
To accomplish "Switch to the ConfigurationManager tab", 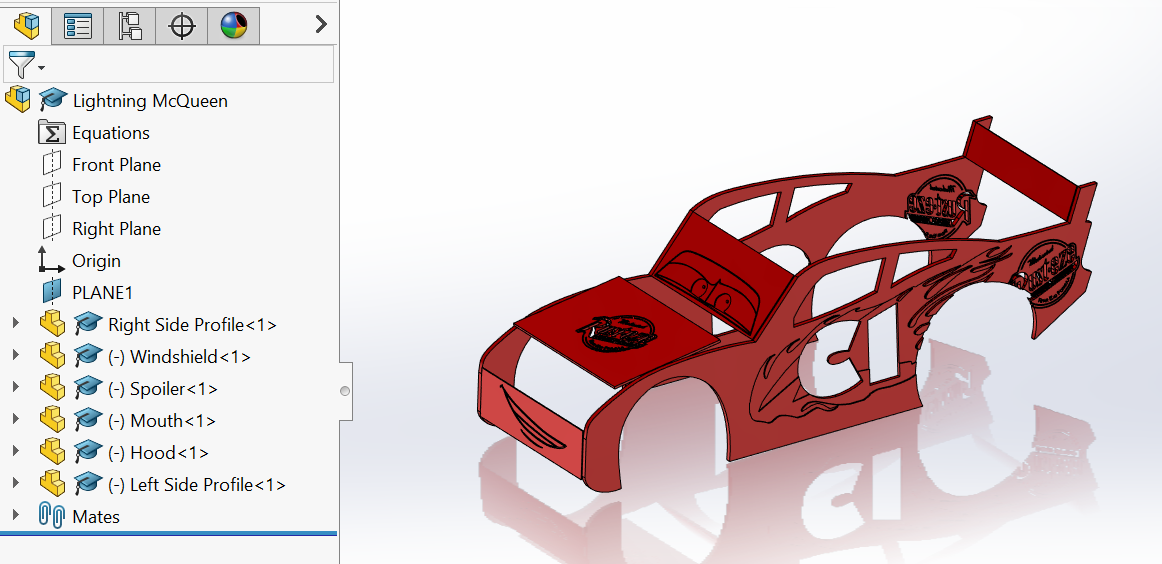I will point(130,26).
